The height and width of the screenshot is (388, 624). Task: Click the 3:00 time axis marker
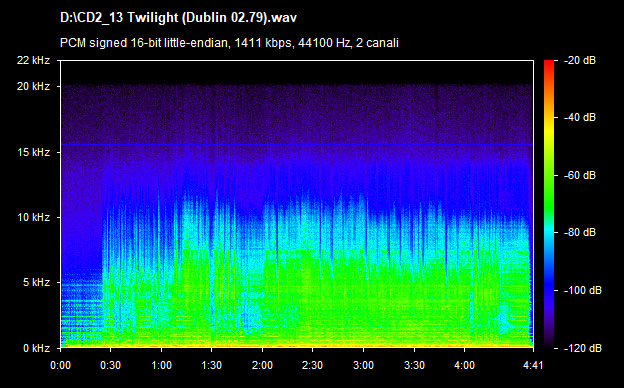coord(363,365)
